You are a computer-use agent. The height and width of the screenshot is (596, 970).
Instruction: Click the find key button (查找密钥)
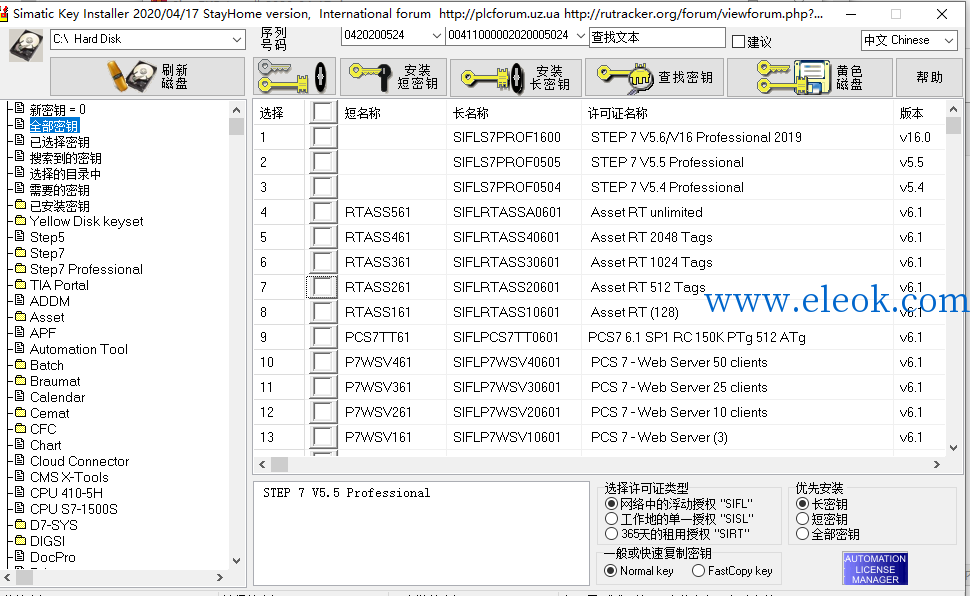655,77
